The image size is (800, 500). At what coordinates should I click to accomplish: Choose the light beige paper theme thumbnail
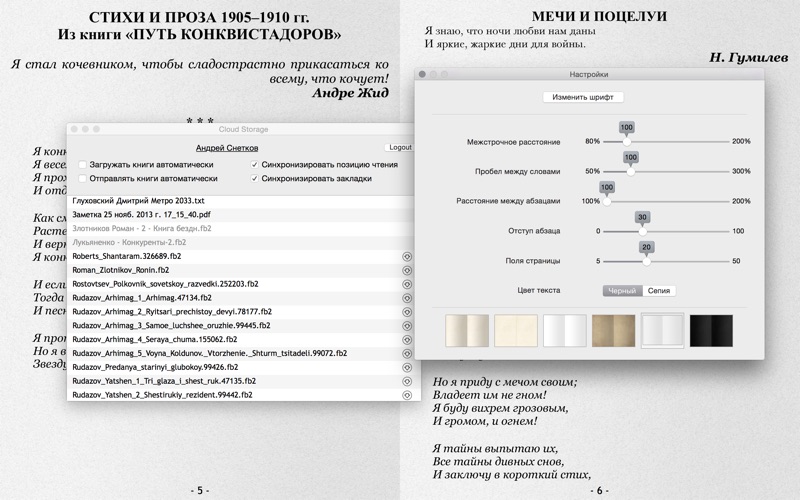(x=467, y=331)
